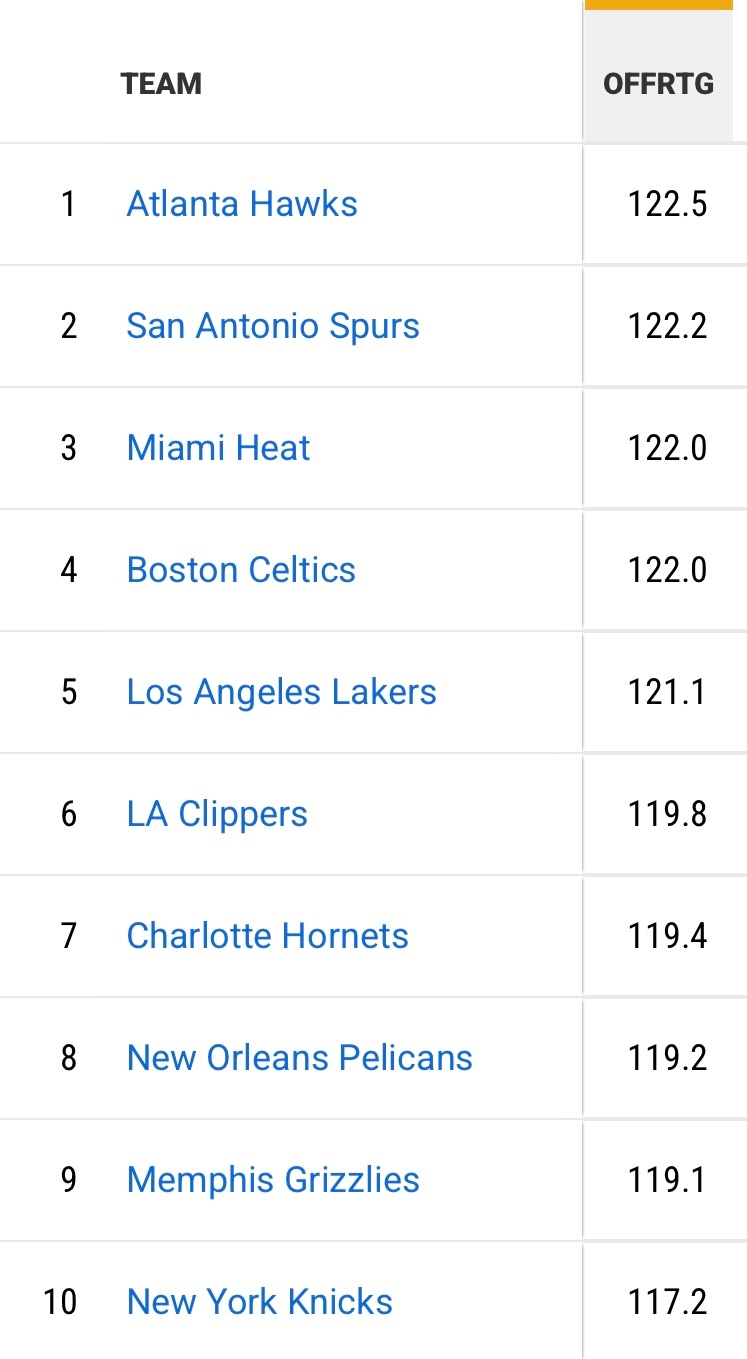
Task: Click the Clippers' 119.8 rating value
Action: click(x=667, y=814)
